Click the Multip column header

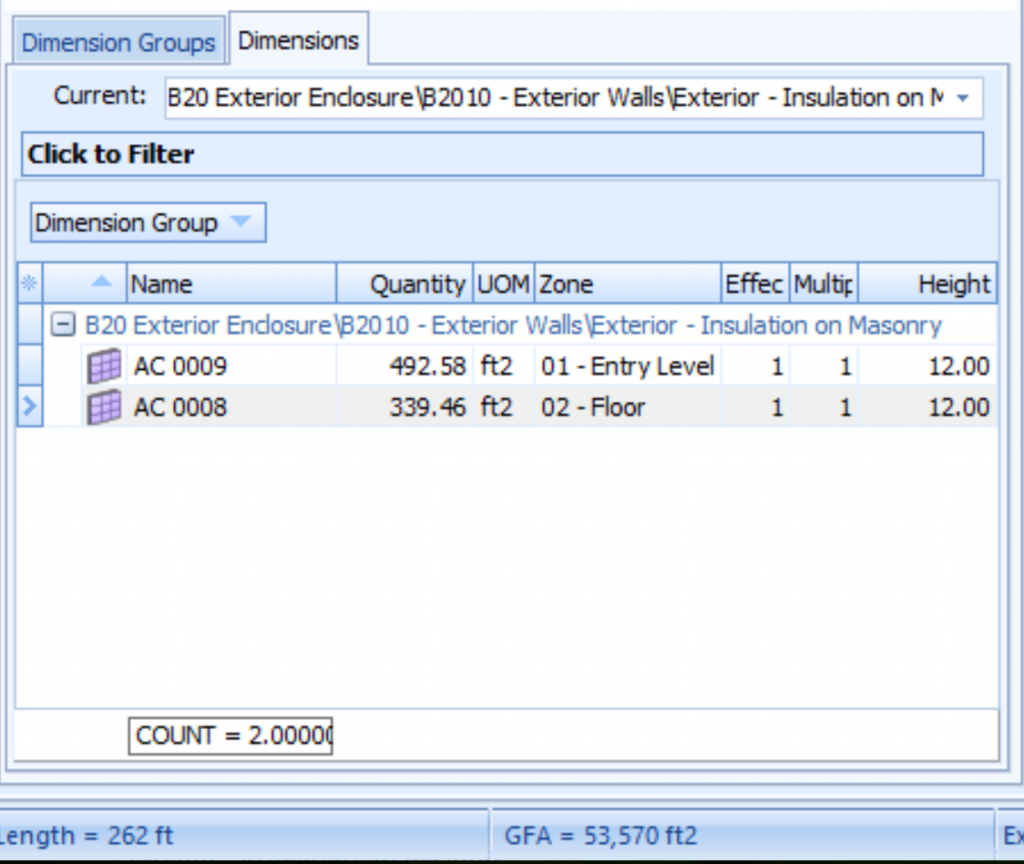pyautogui.click(x=824, y=283)
